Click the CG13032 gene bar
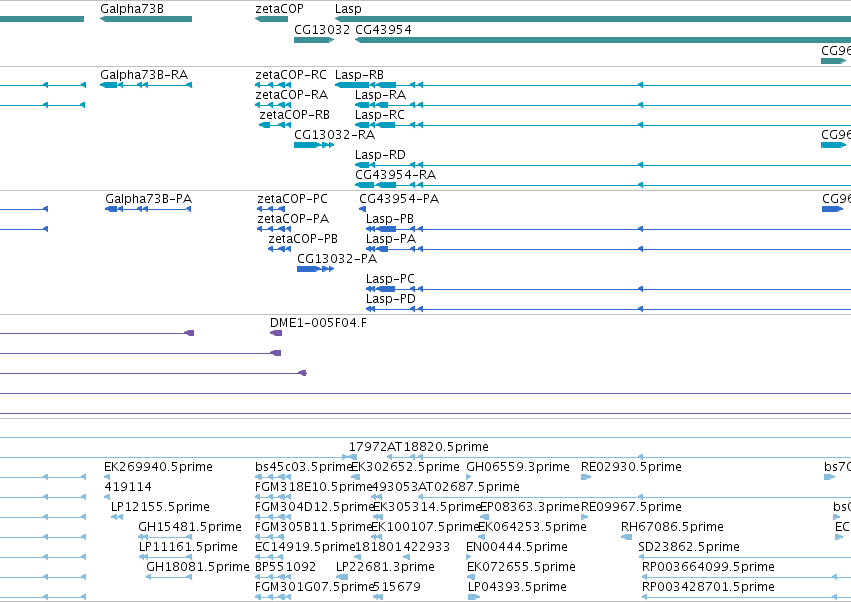 click(x=314, y=40)
